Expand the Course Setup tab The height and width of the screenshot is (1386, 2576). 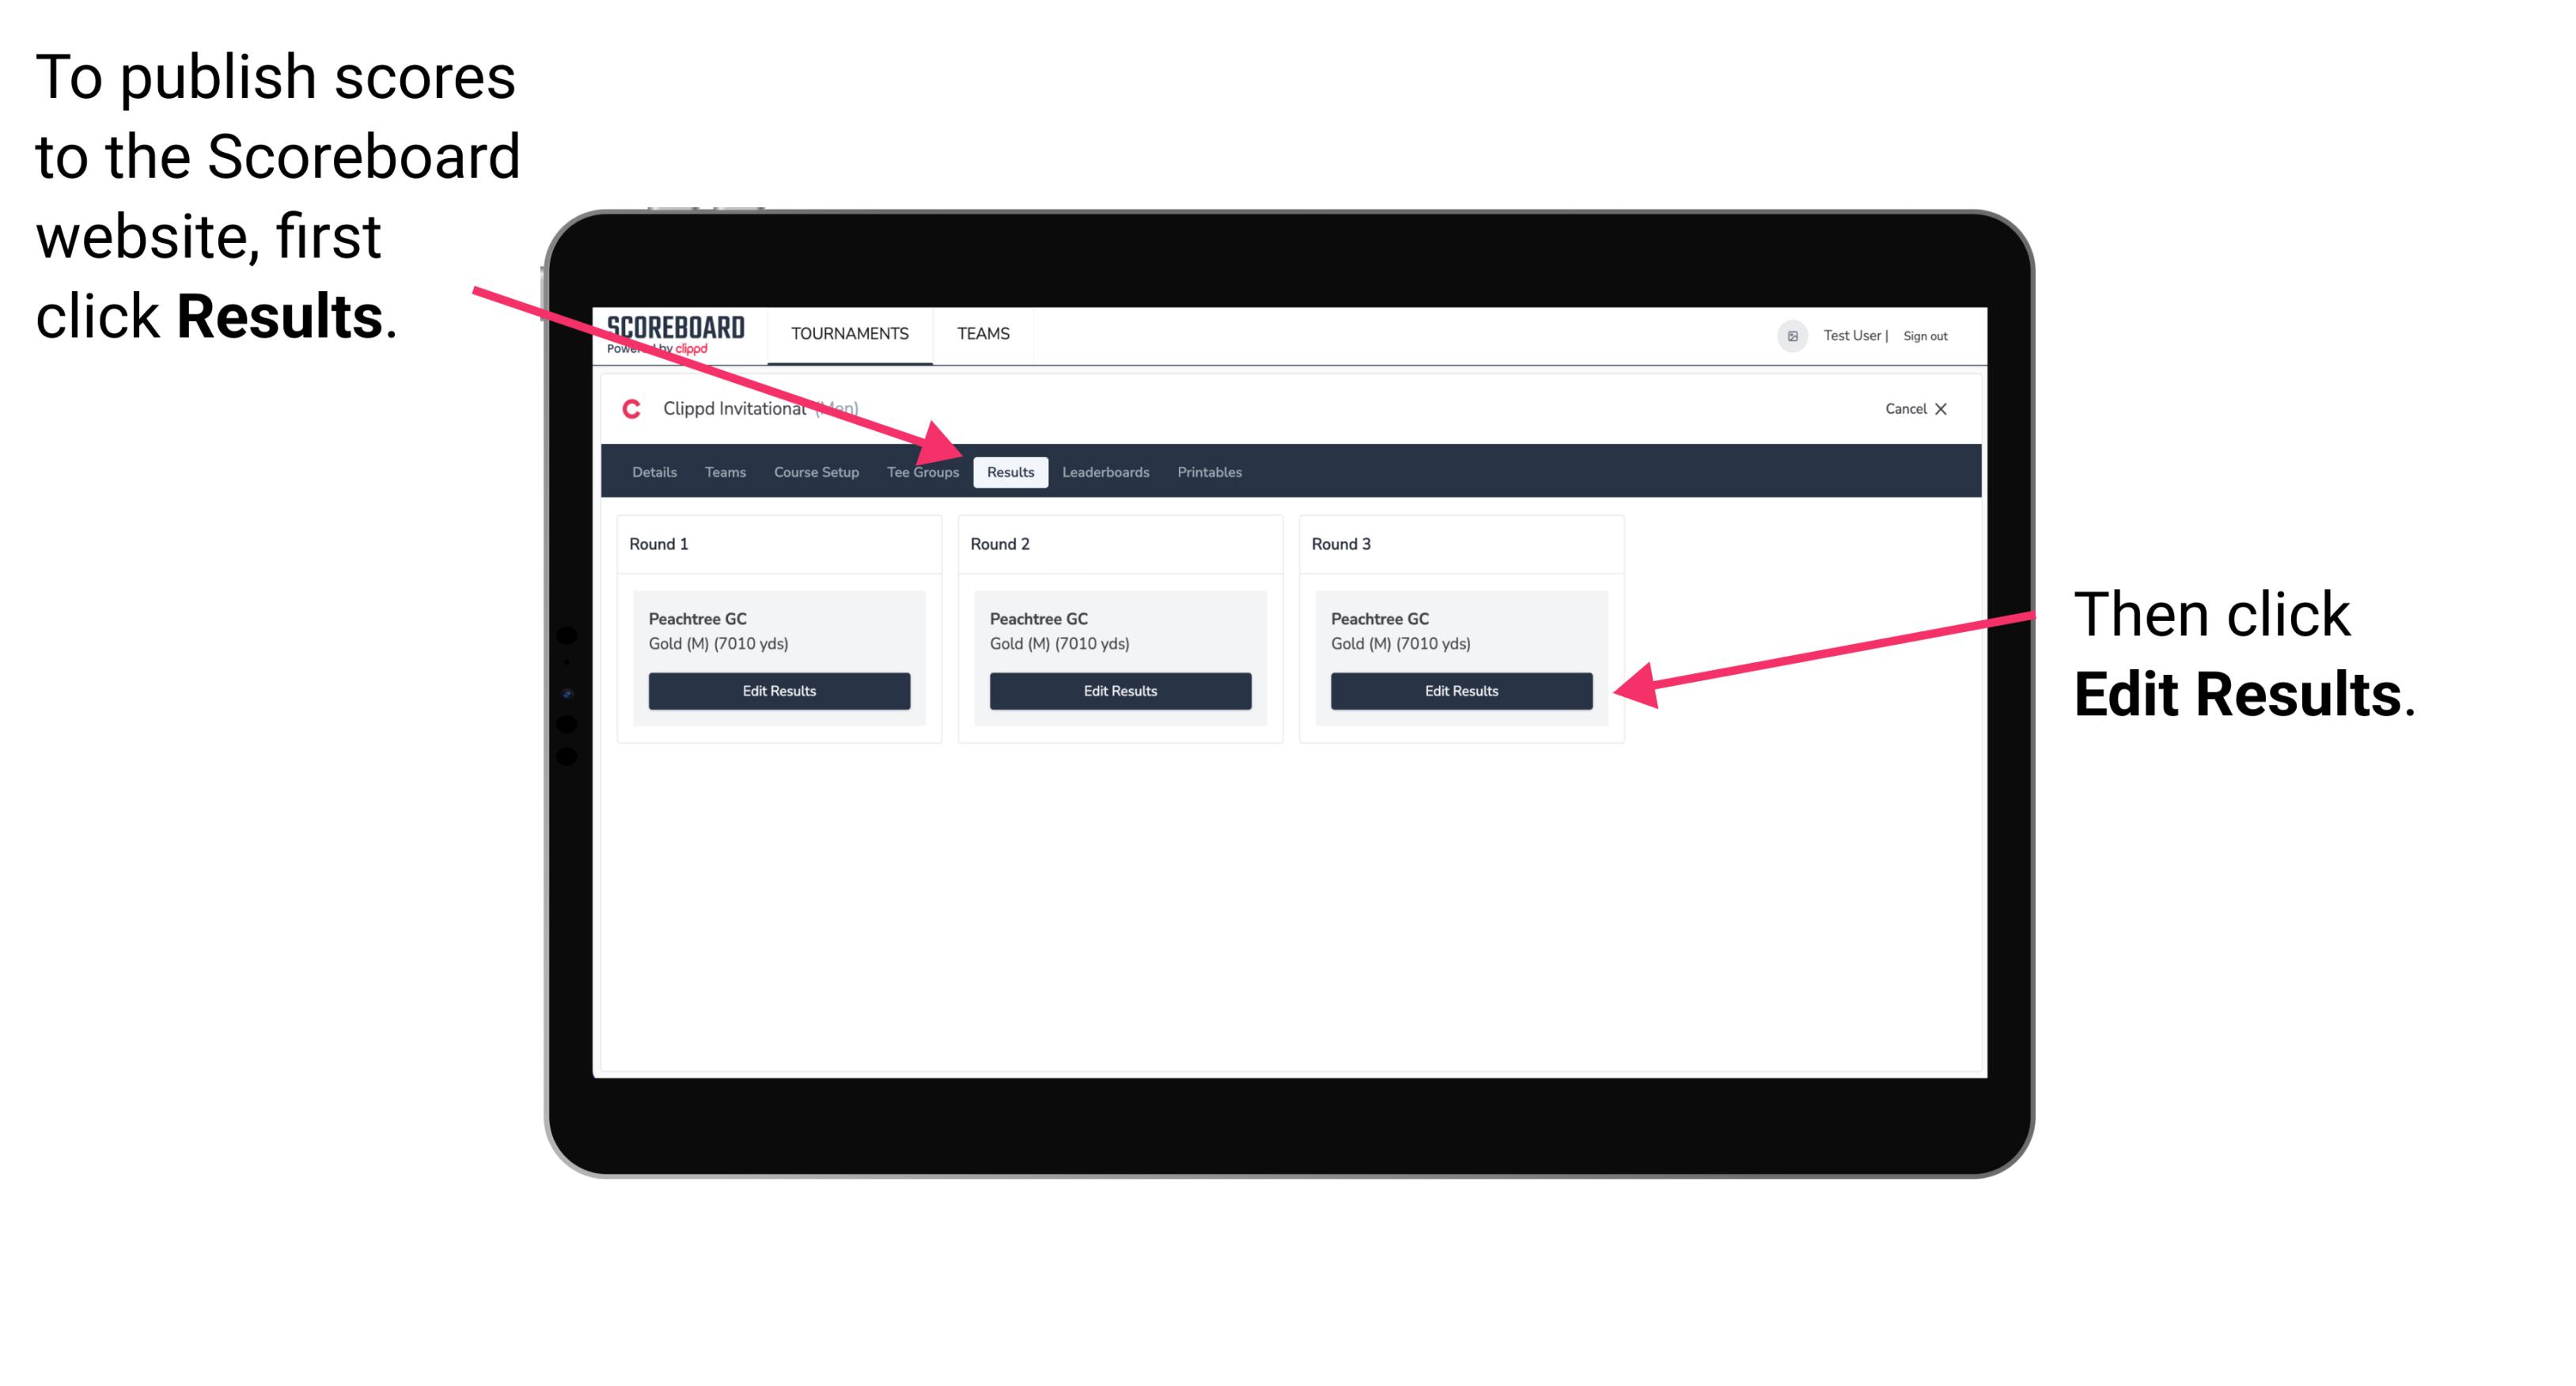(813, 473)
